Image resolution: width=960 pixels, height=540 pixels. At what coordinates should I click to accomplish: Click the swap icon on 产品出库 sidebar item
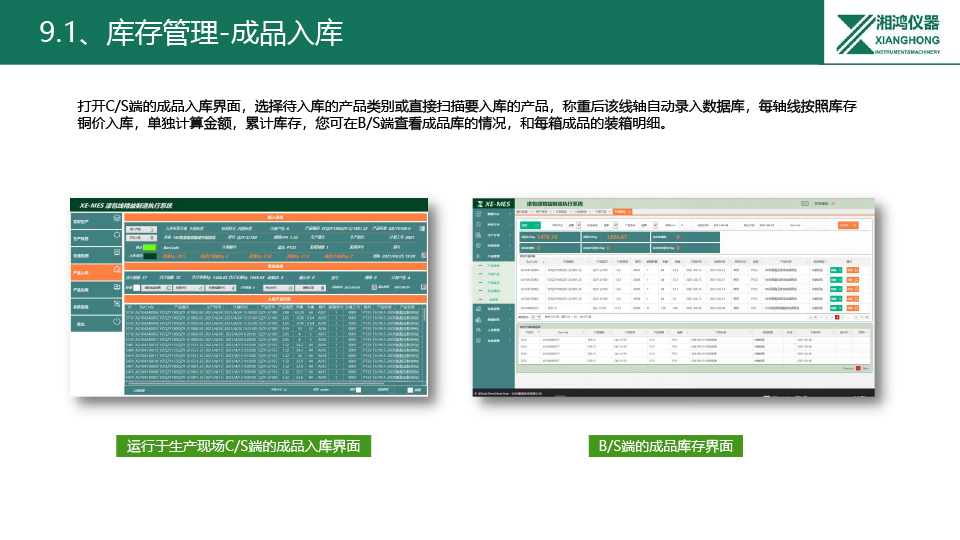tap(118, 289)
